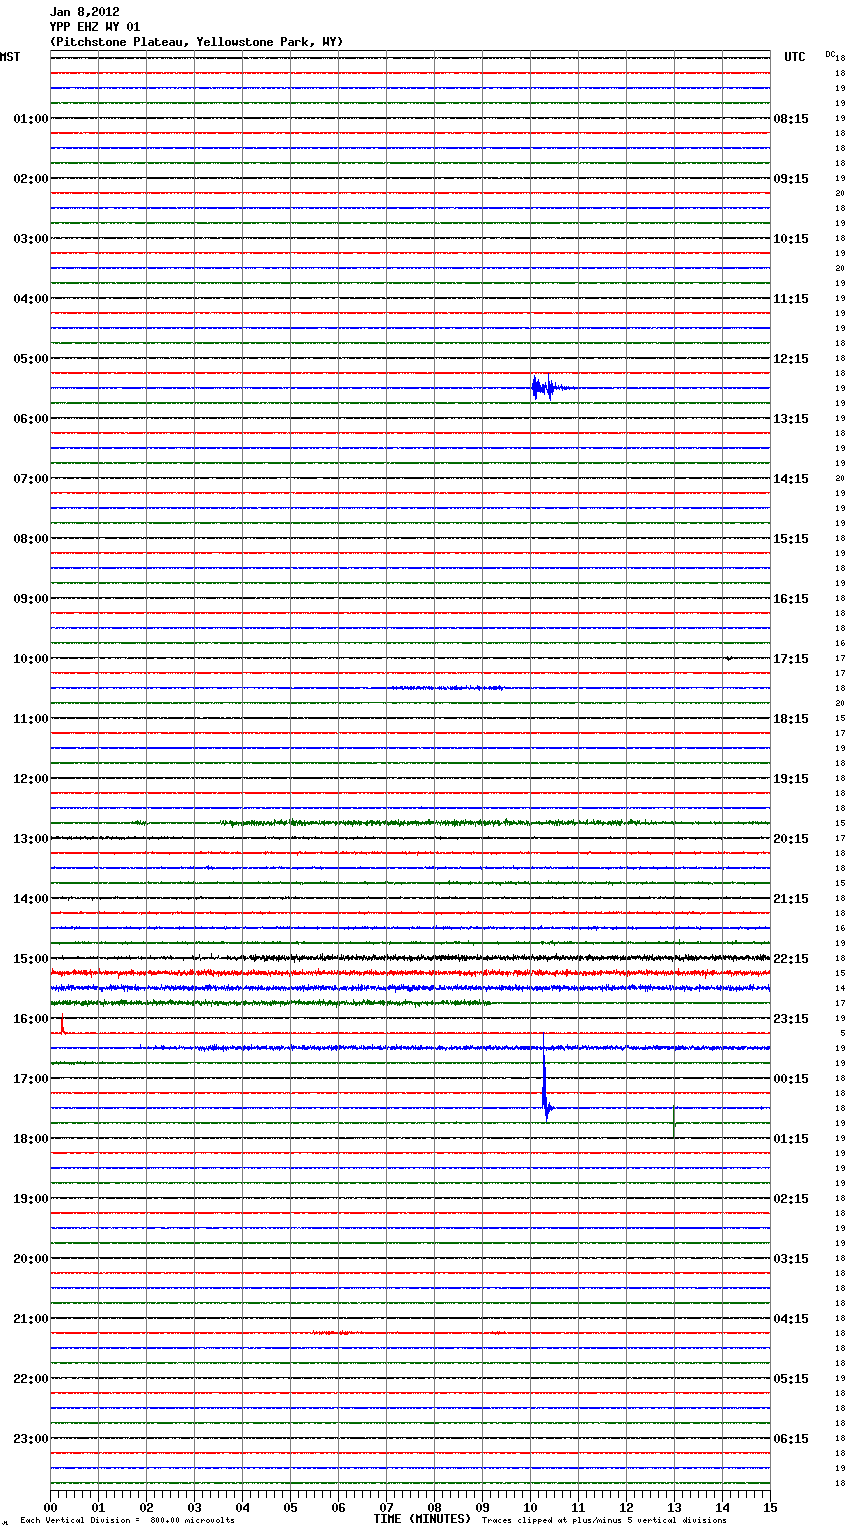
Task: Click the 22:00 MST time label
Action: coord(30,1379)
